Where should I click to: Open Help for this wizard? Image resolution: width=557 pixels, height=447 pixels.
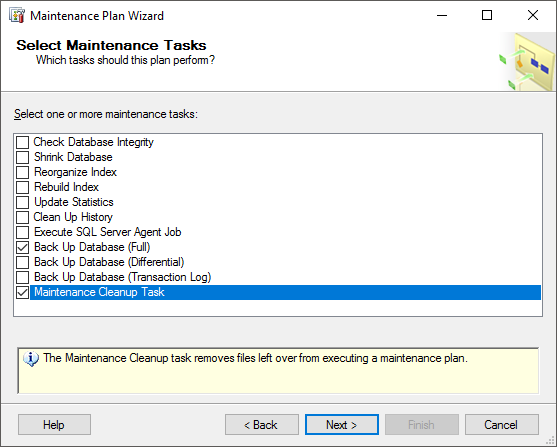coord(54,425)
